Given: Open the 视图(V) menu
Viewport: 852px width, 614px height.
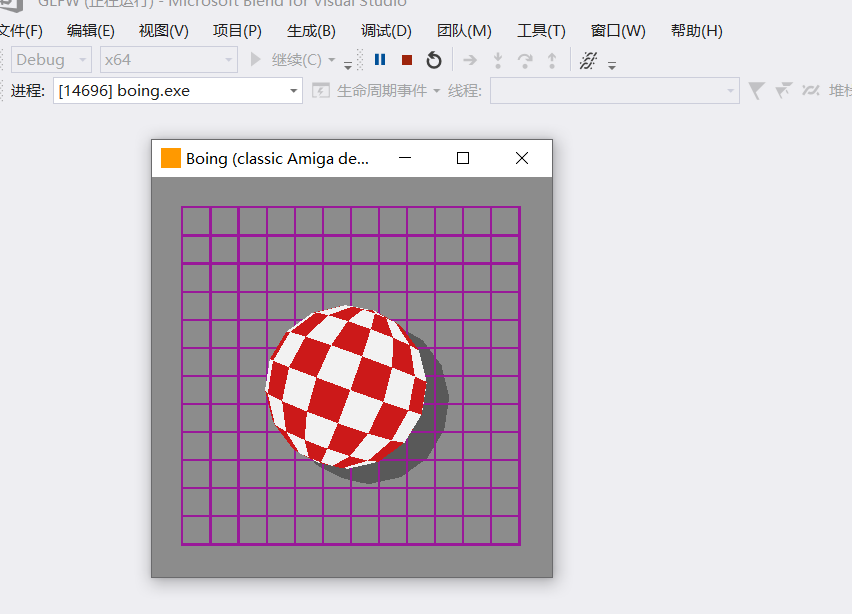Looking at the screenshot, I should click(164, 31).
